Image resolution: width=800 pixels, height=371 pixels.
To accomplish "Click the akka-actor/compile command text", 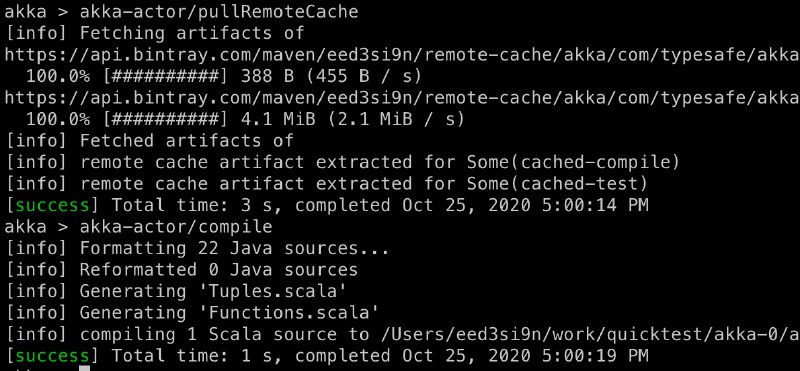I will [x=176, y=227].
